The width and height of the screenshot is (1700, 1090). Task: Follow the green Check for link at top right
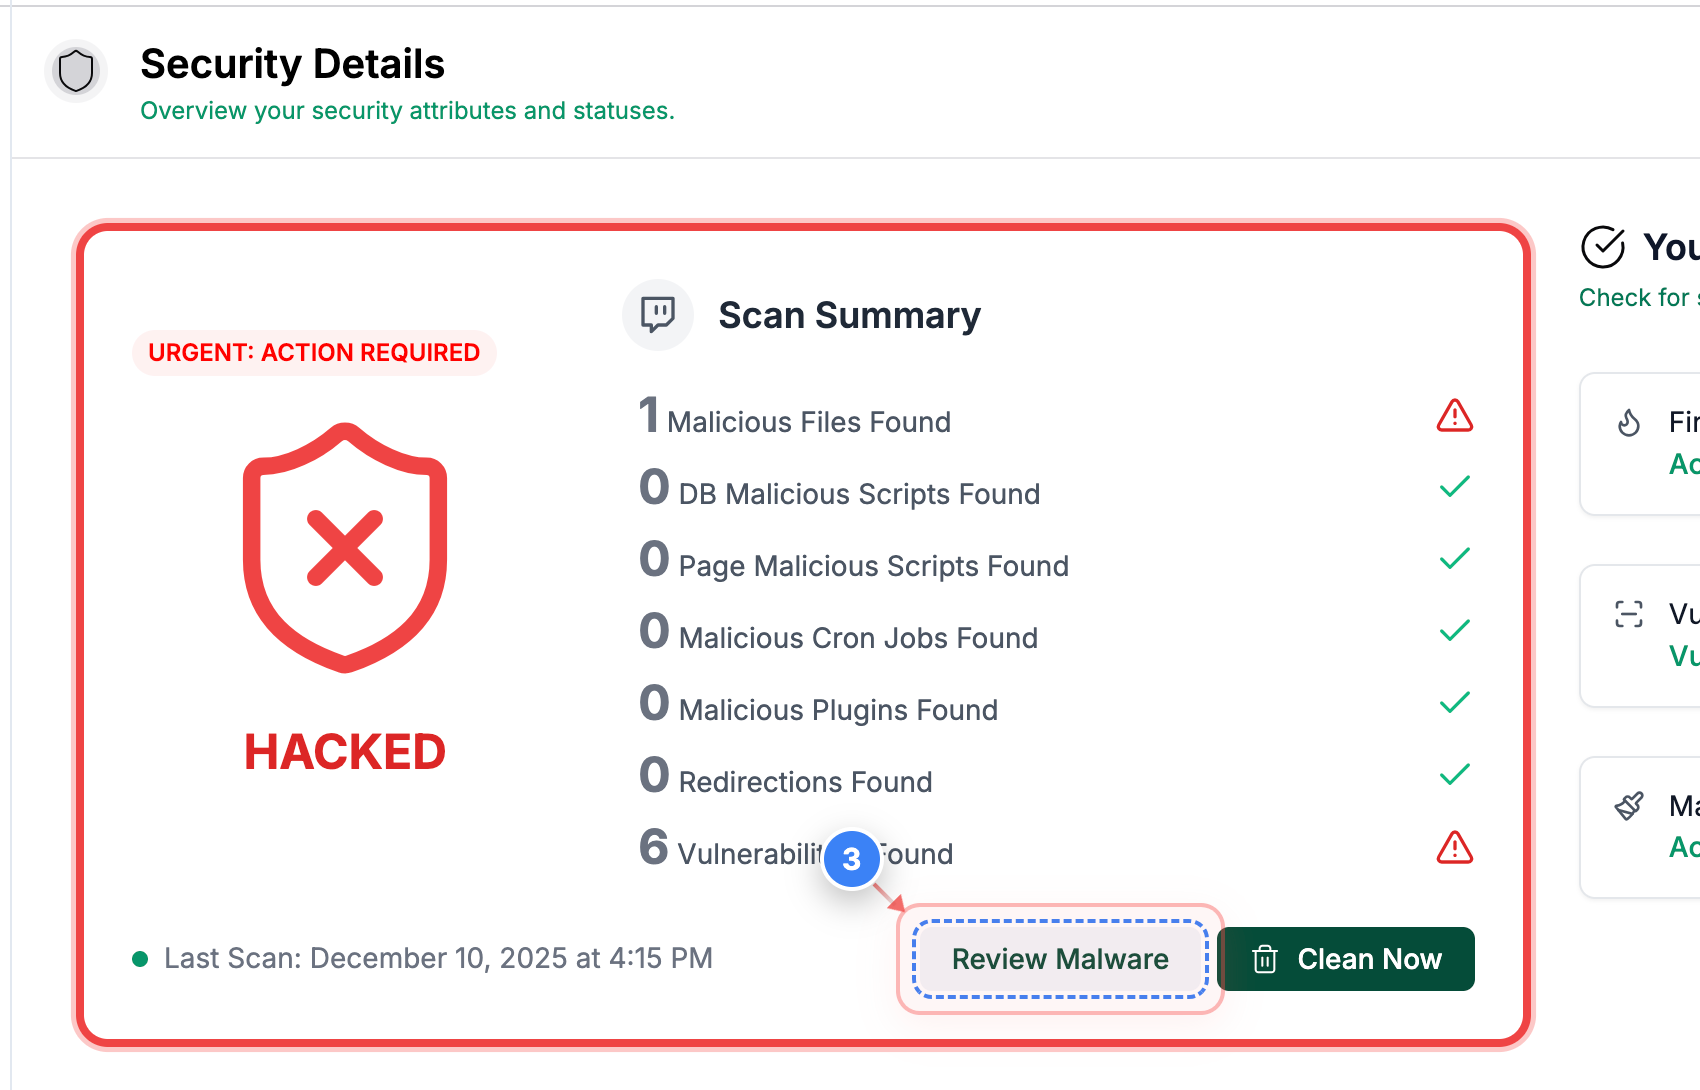(1634, 297)
